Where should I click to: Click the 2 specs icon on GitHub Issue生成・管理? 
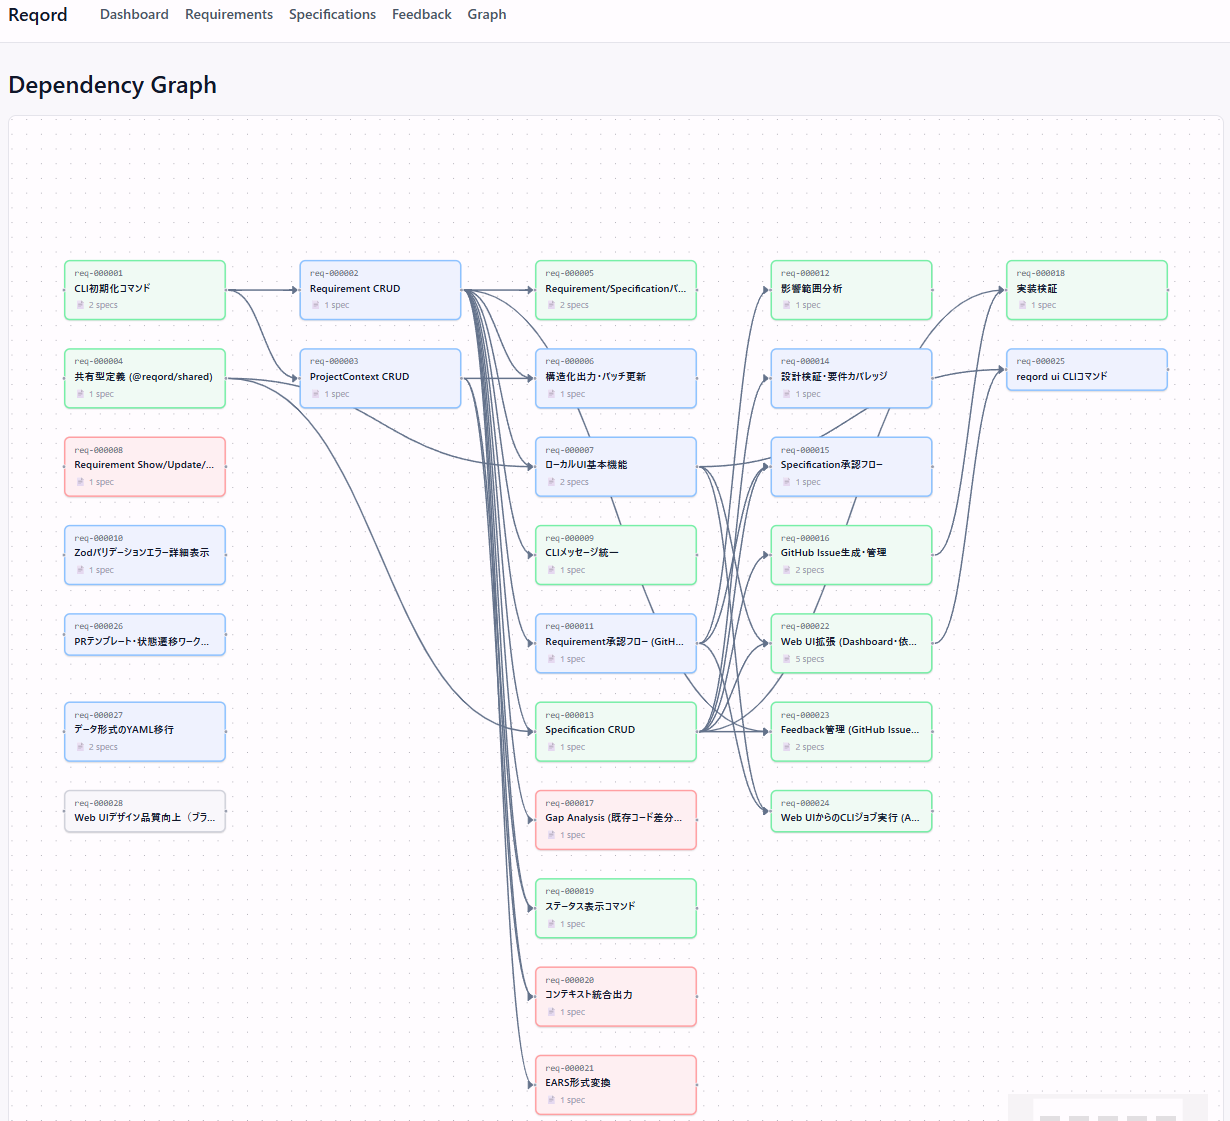click(x=787, y=570)
